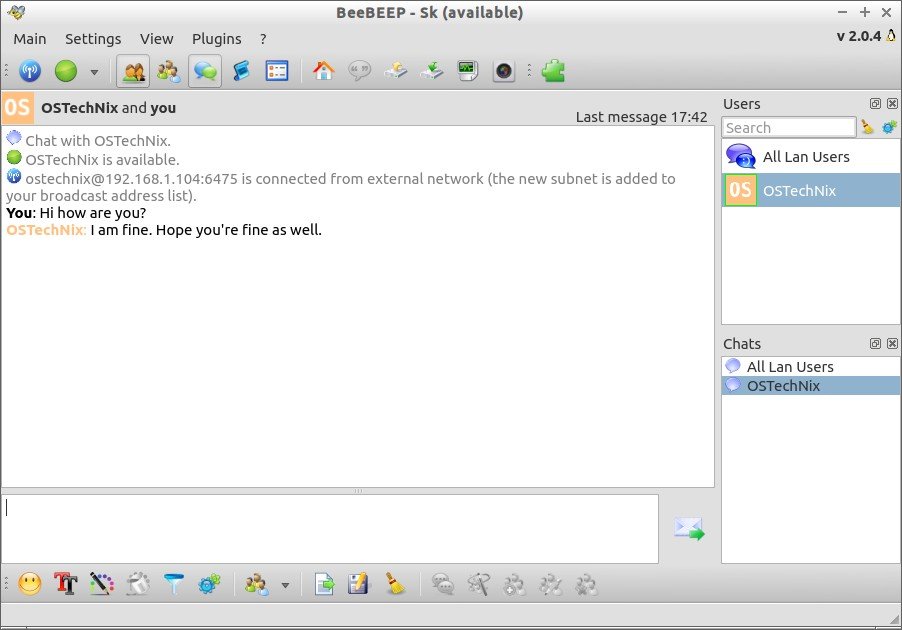Image resolution: width=902 pixels, height=630 pixels.
Task: Close the Users panel
Action: pos(892,104)
